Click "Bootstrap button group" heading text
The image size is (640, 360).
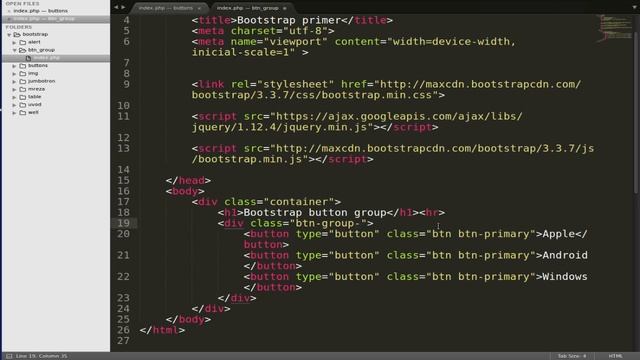(x=315, y=213)
